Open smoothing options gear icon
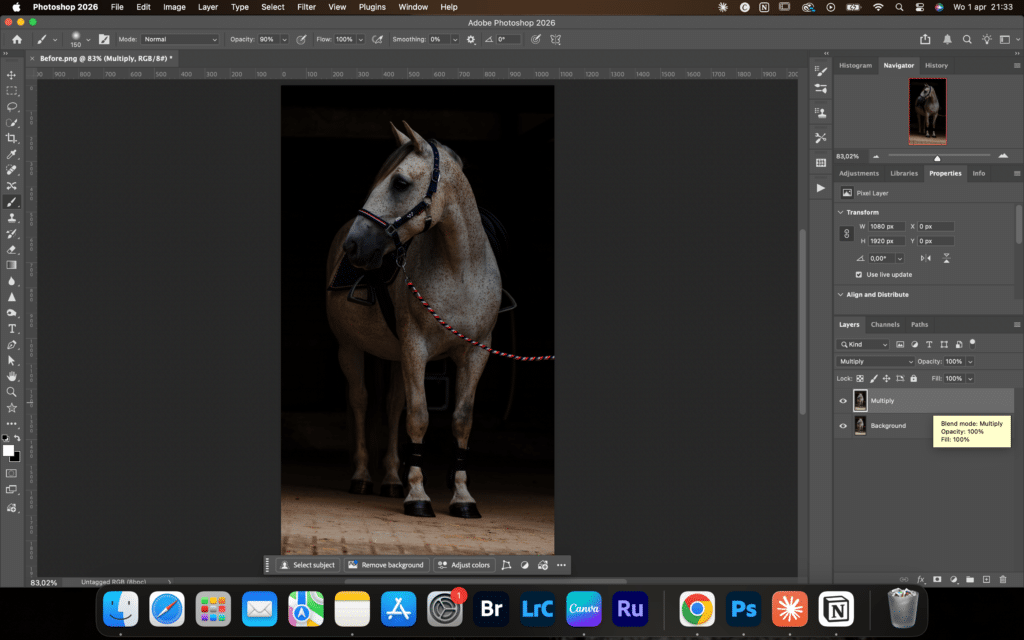Screen dimensions: 1024x640 click(x=471, y=39)
